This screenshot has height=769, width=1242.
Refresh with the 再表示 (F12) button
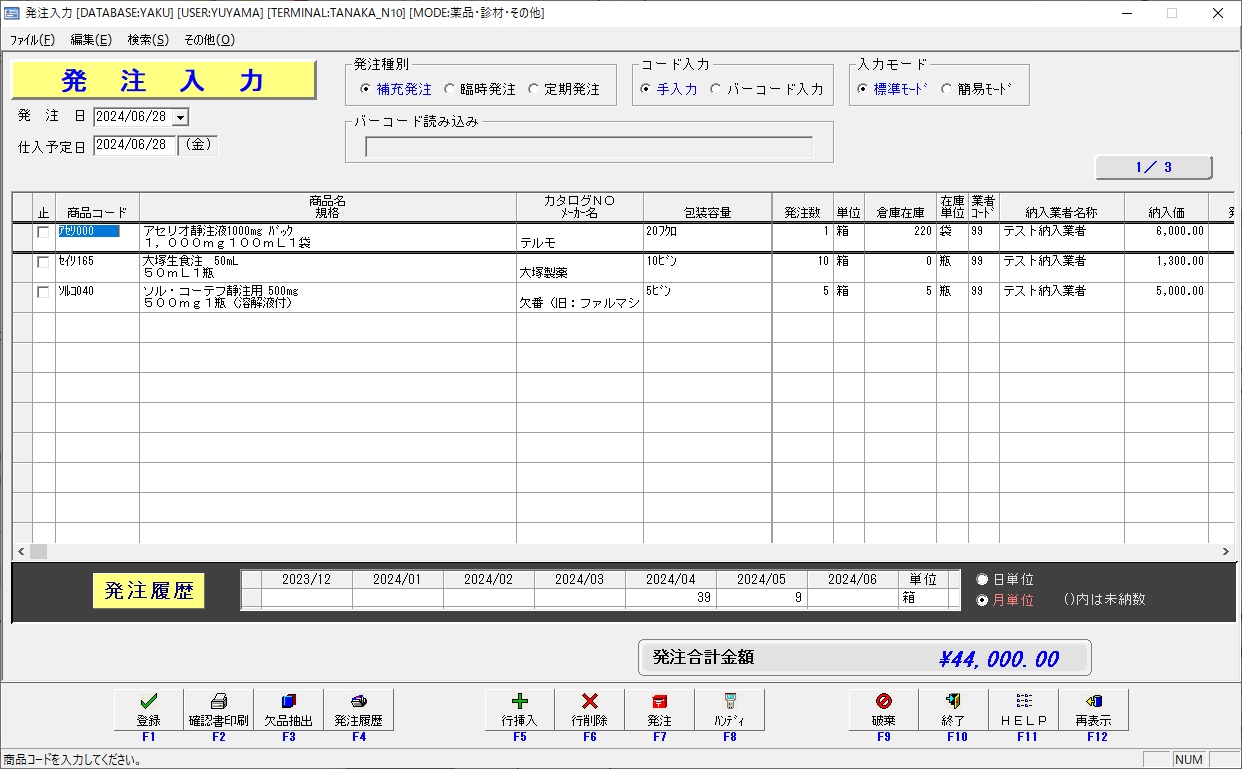pos(1093,710)
